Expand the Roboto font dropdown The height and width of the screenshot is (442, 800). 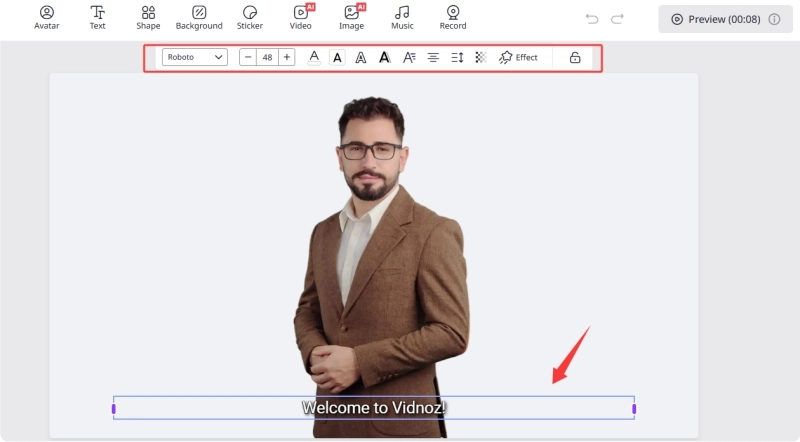(x=195, y=58)
